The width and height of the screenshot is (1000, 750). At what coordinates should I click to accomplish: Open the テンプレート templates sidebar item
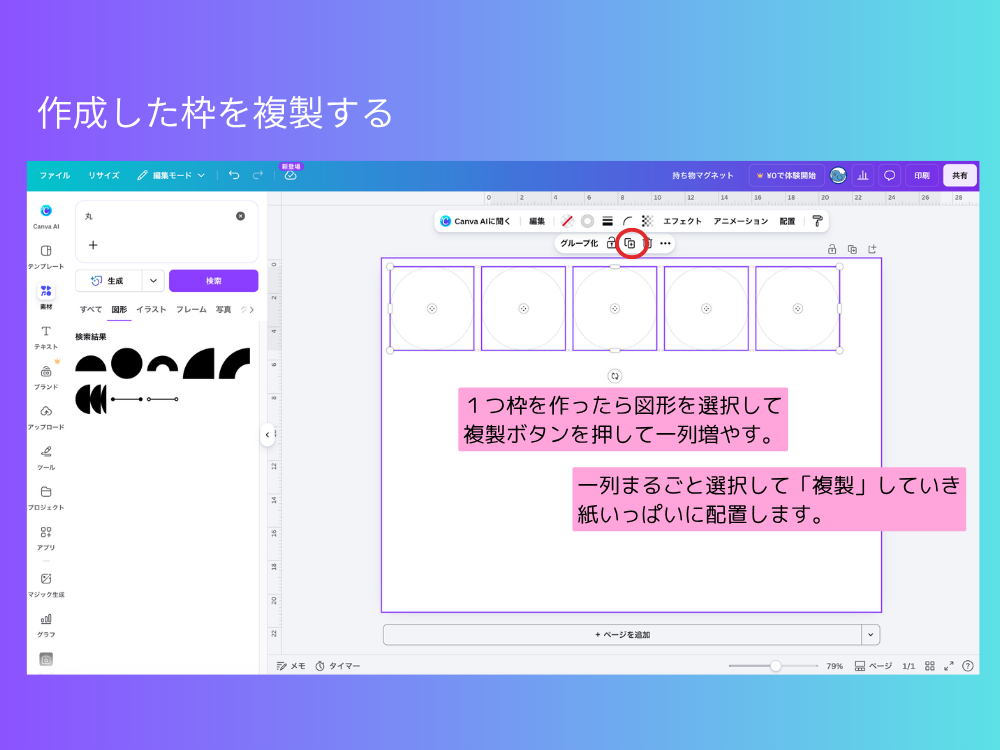click(46, 257)
